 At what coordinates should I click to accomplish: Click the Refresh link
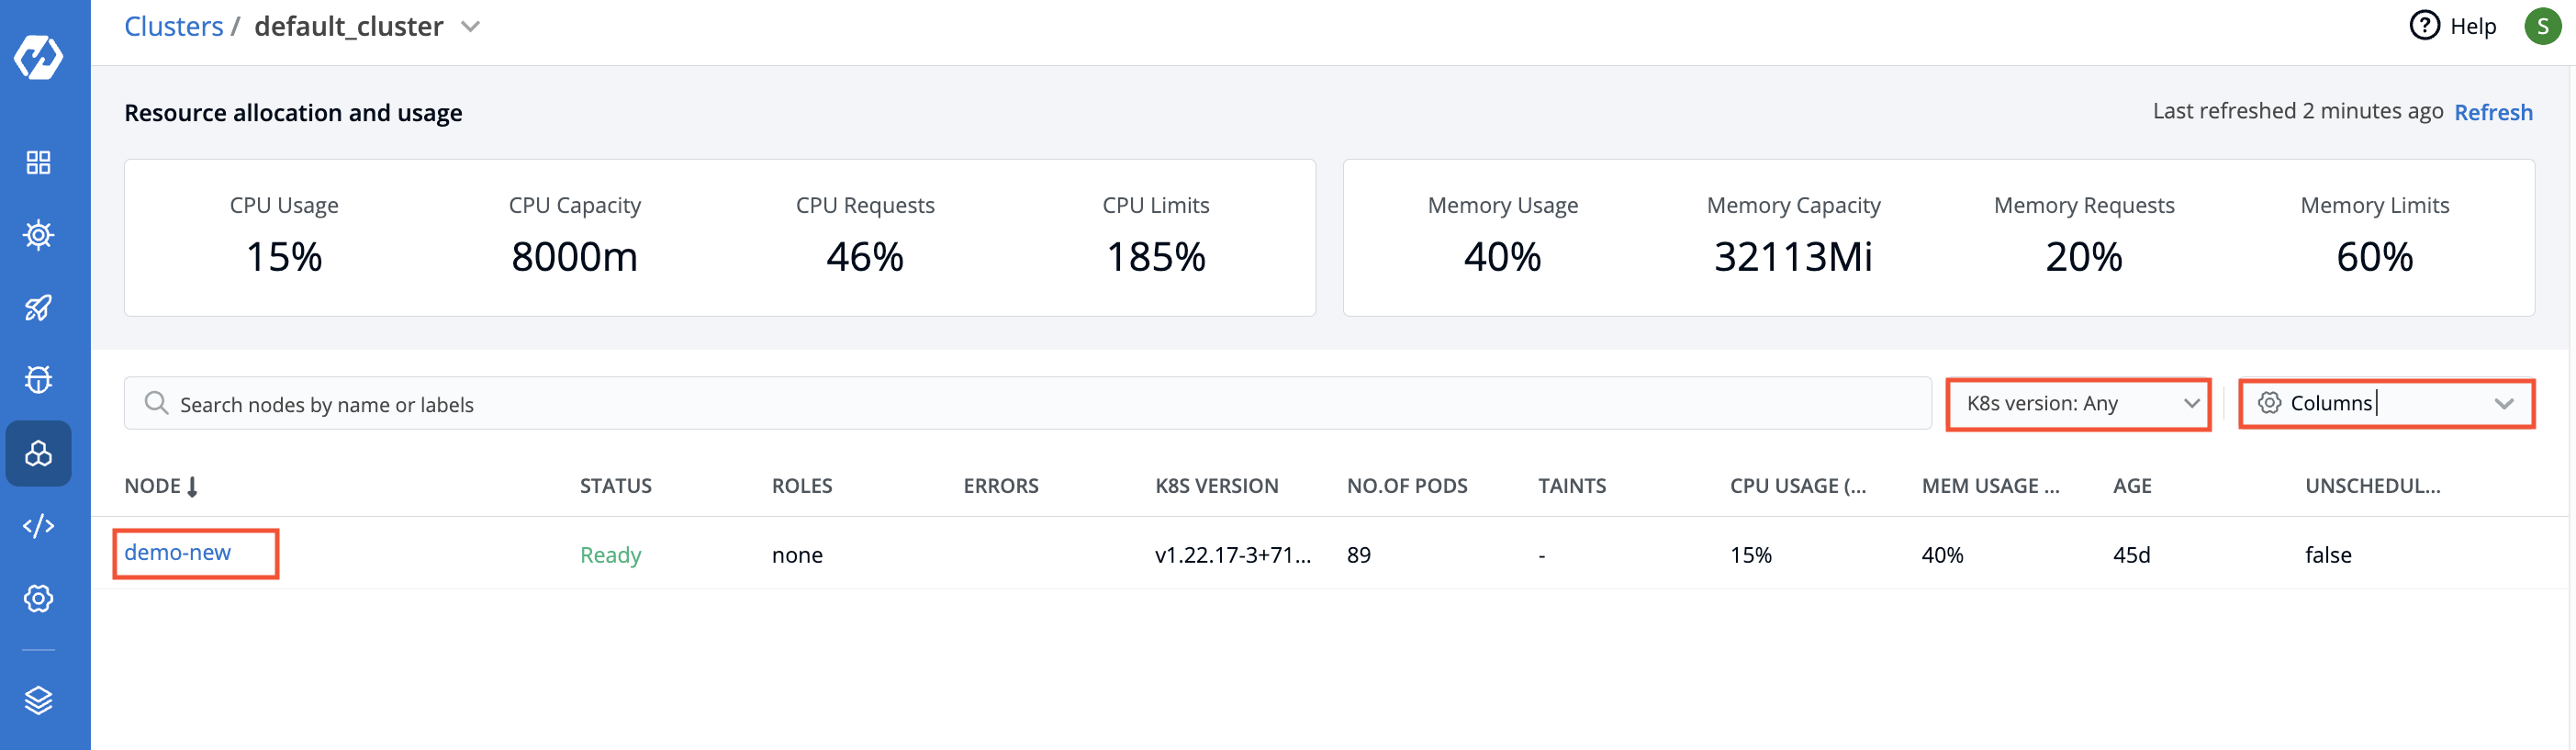[x=2493, y=112]
